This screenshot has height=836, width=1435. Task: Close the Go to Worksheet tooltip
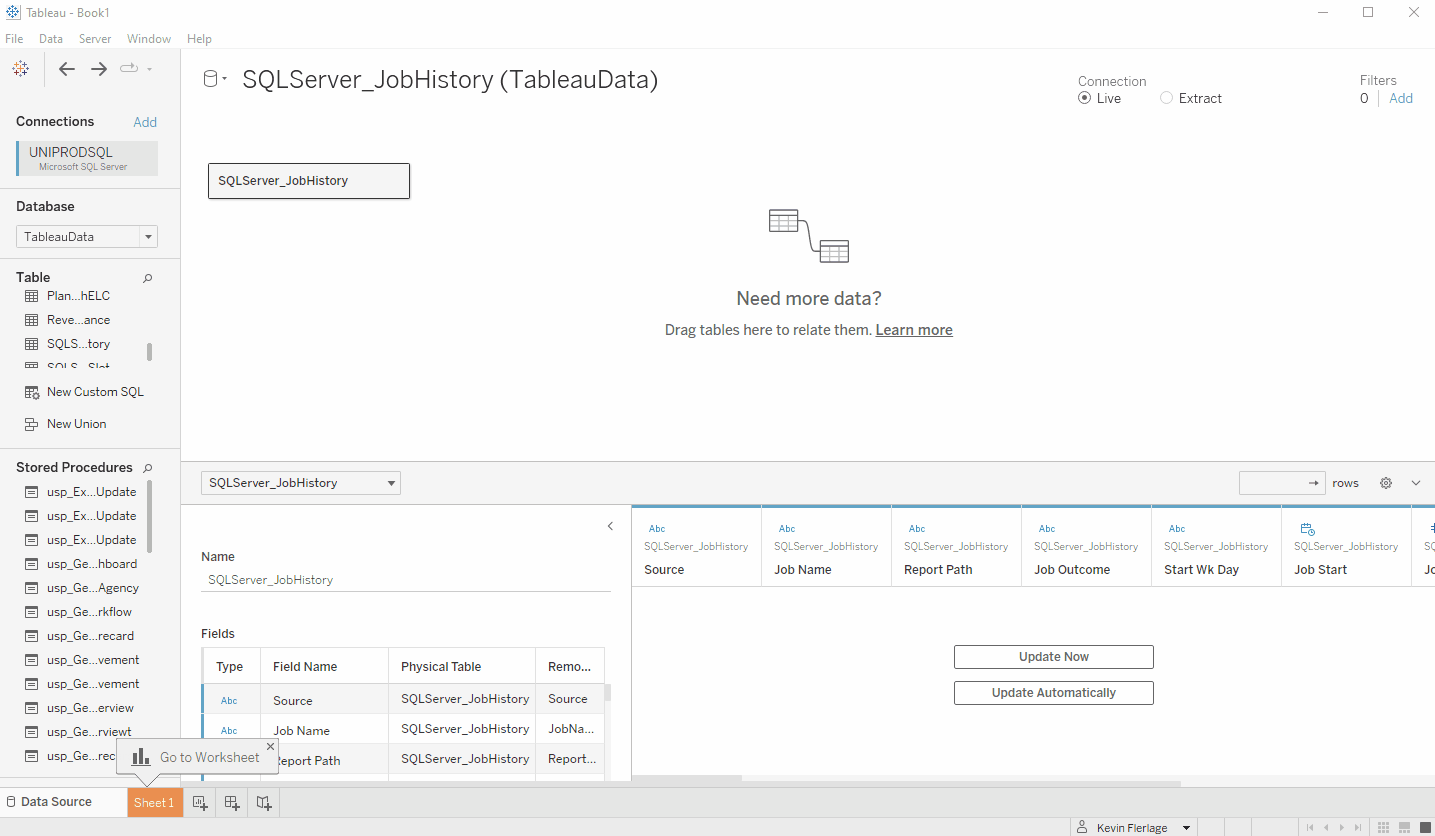pos(270,746)
